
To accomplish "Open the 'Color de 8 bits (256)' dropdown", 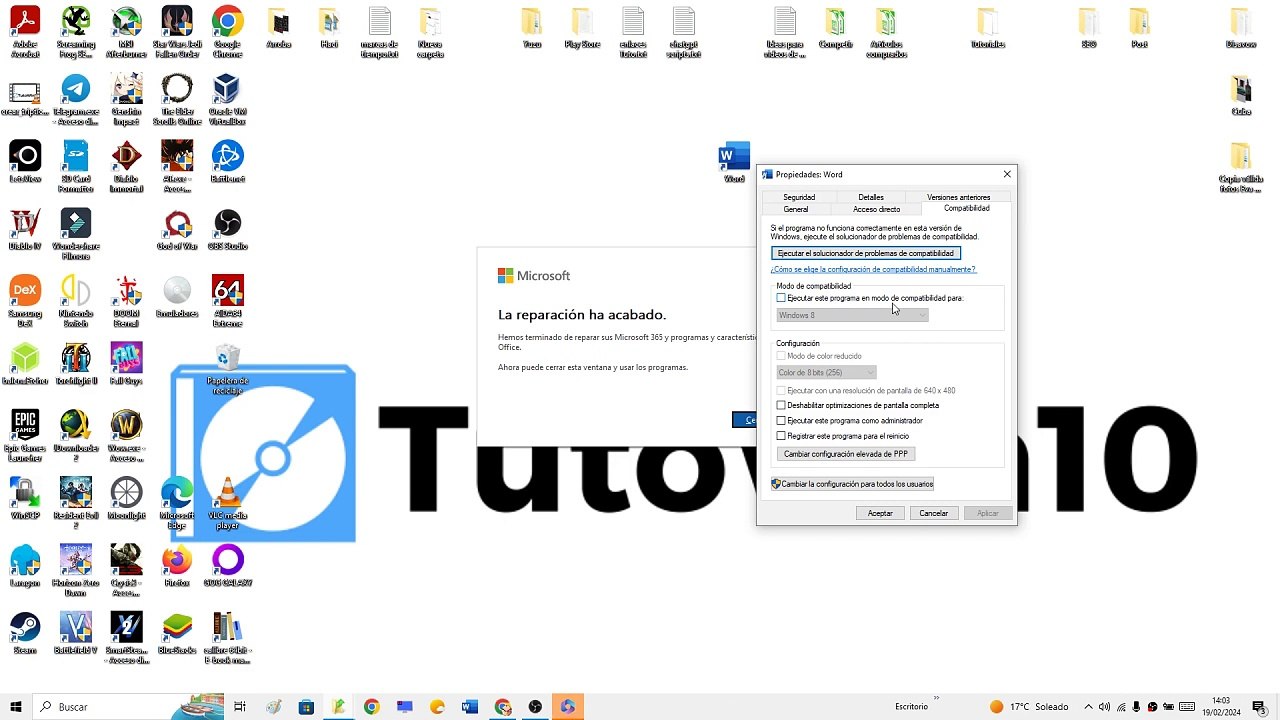I will tap(826, 372).
